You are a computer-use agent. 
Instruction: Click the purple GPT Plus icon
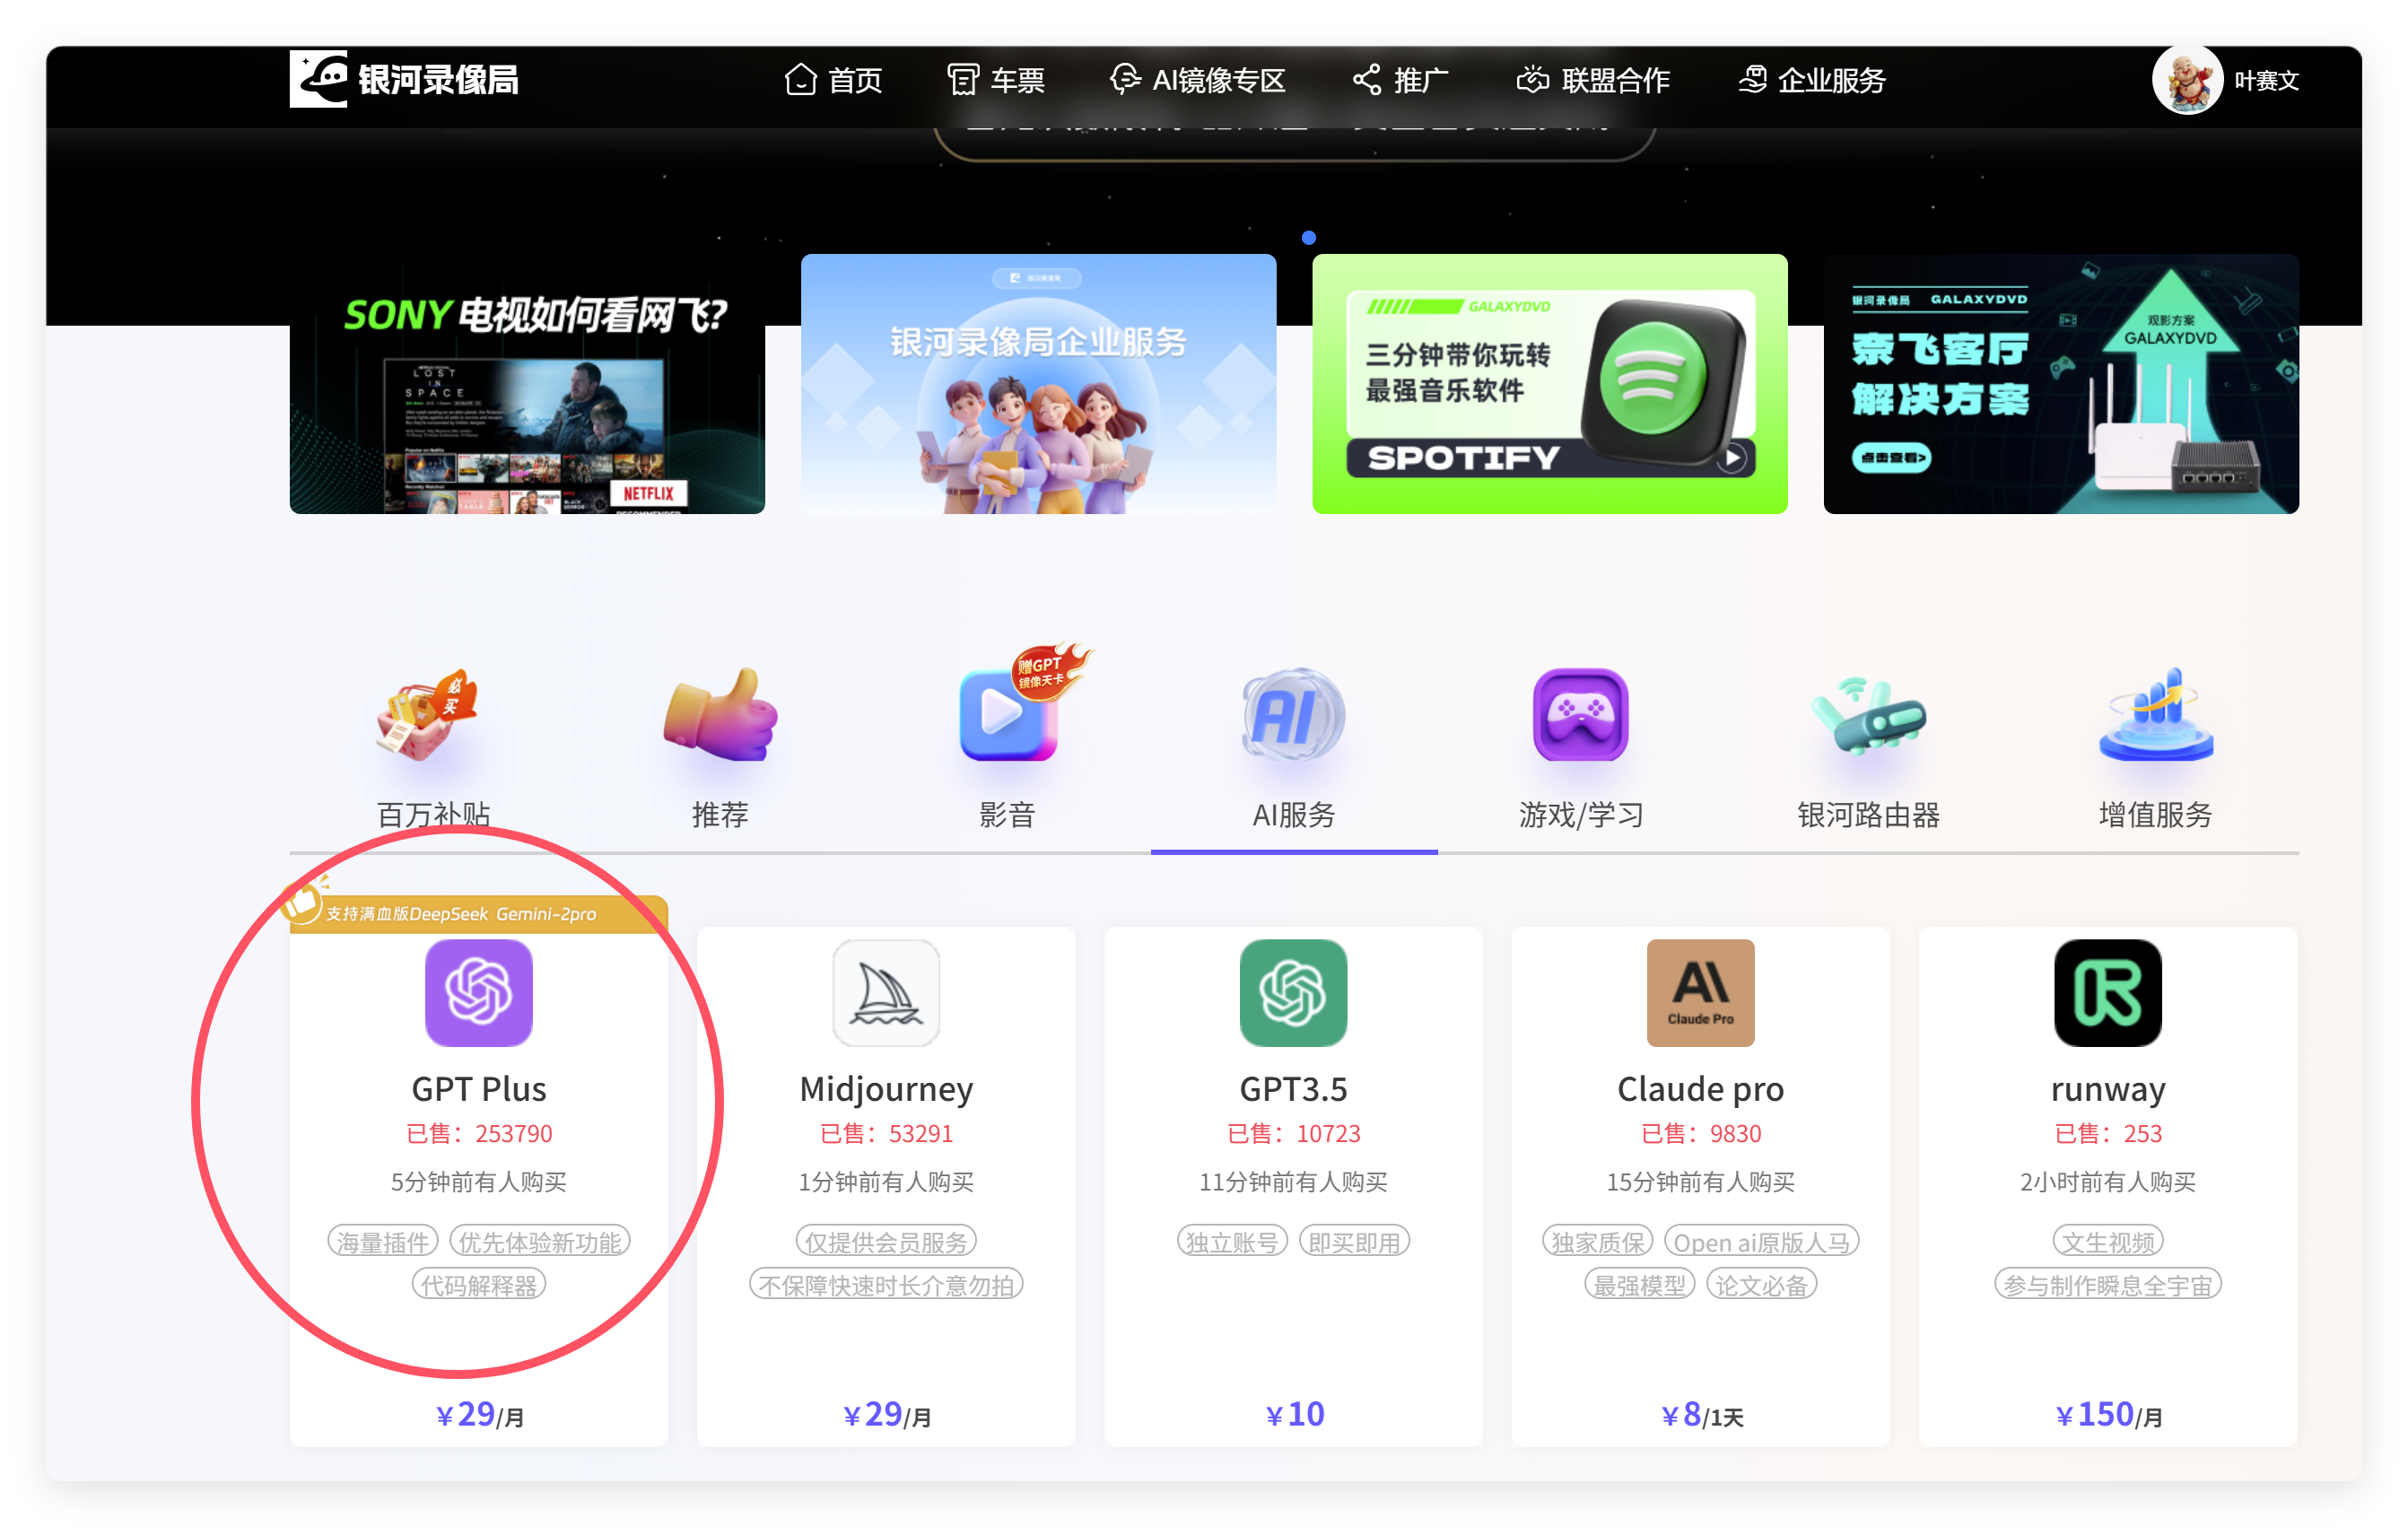tap(479, 993)
